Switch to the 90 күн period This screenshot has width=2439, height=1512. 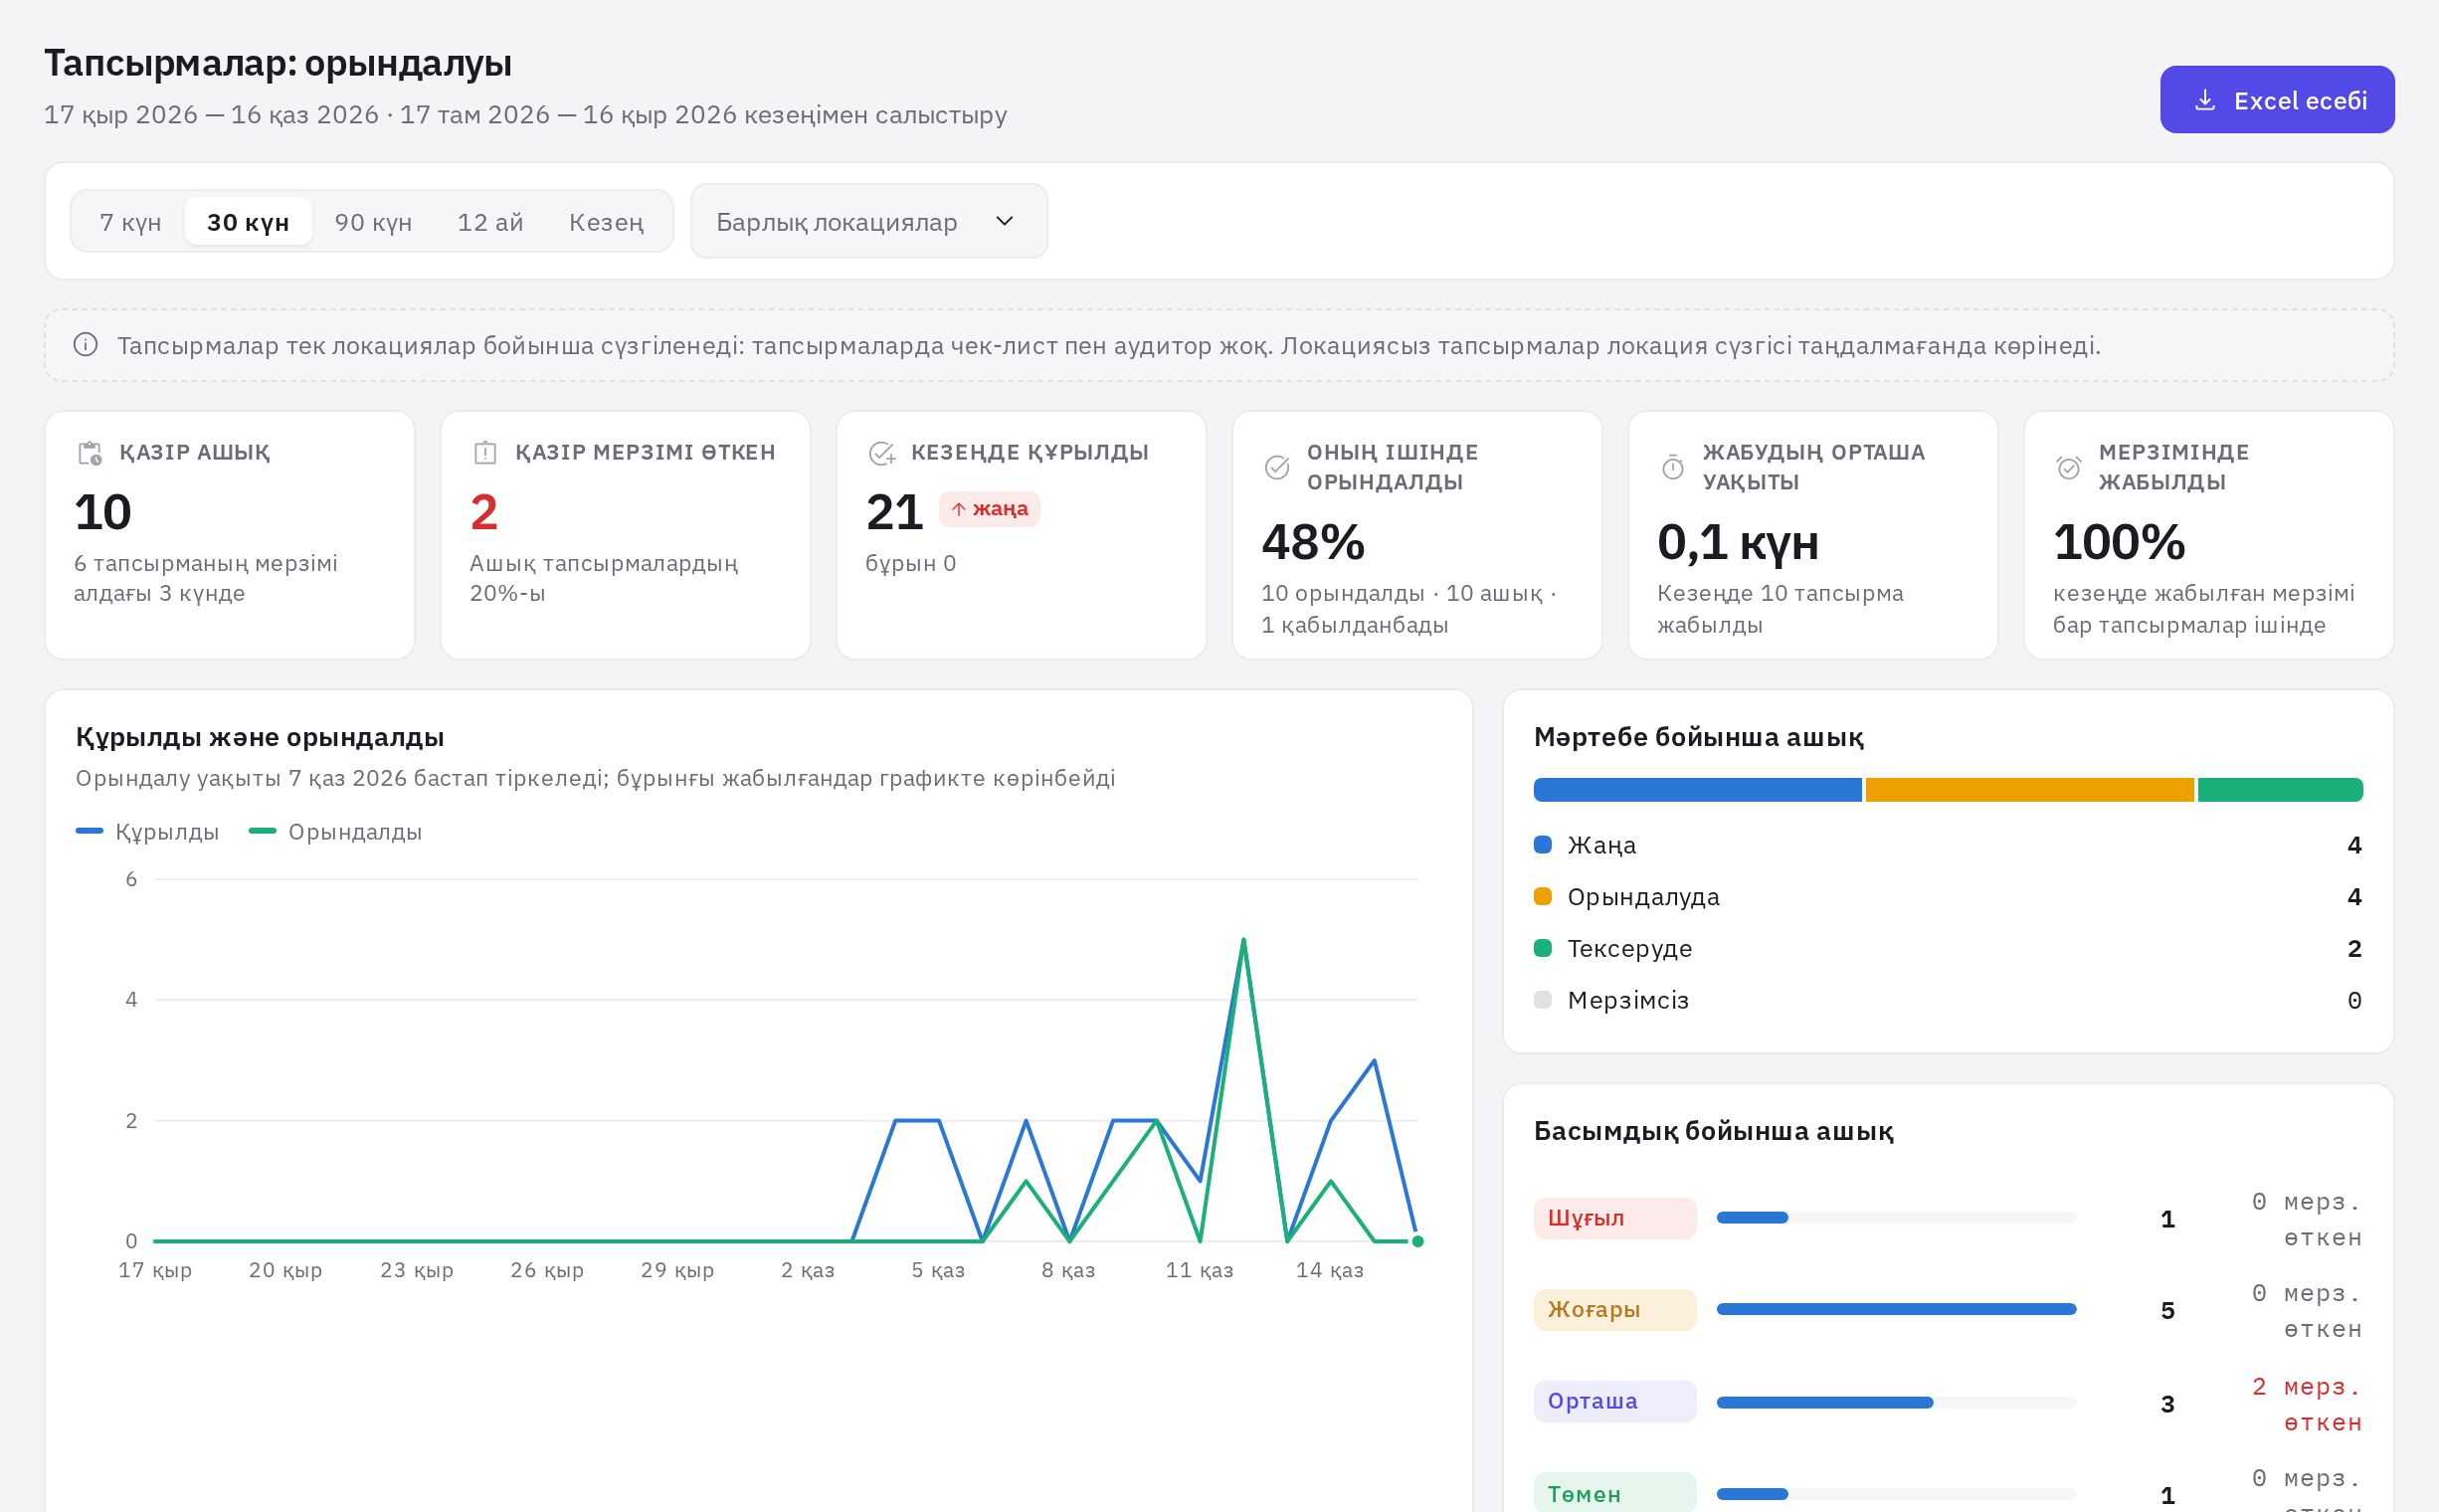373,221
